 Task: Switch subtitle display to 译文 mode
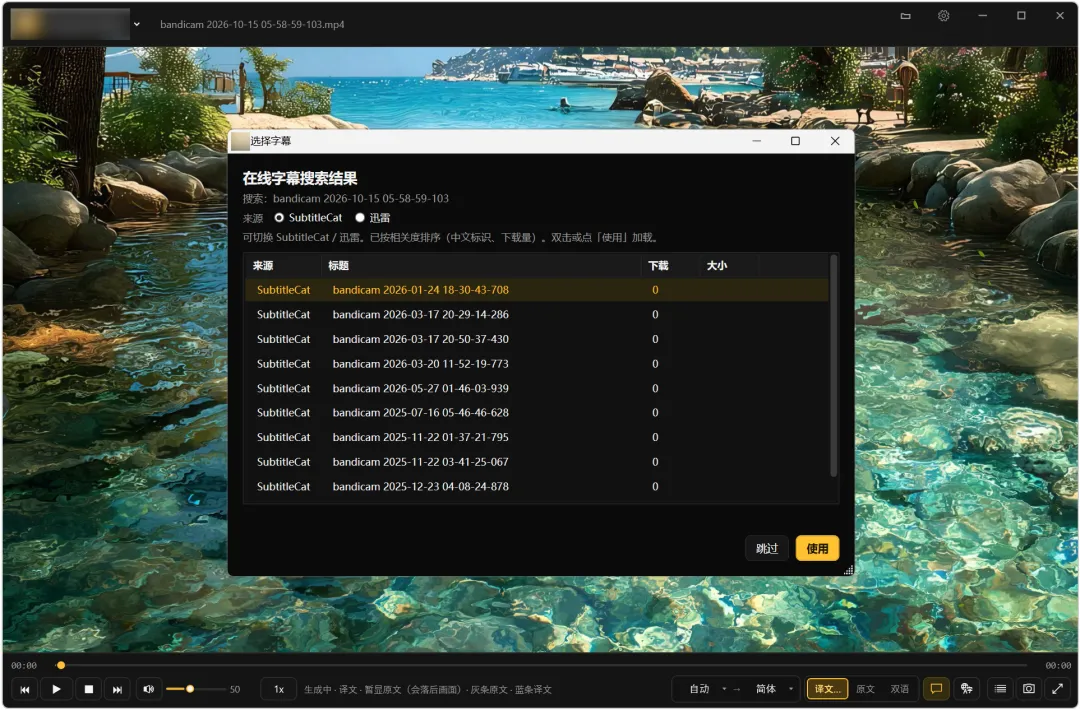tap(827, 689)
